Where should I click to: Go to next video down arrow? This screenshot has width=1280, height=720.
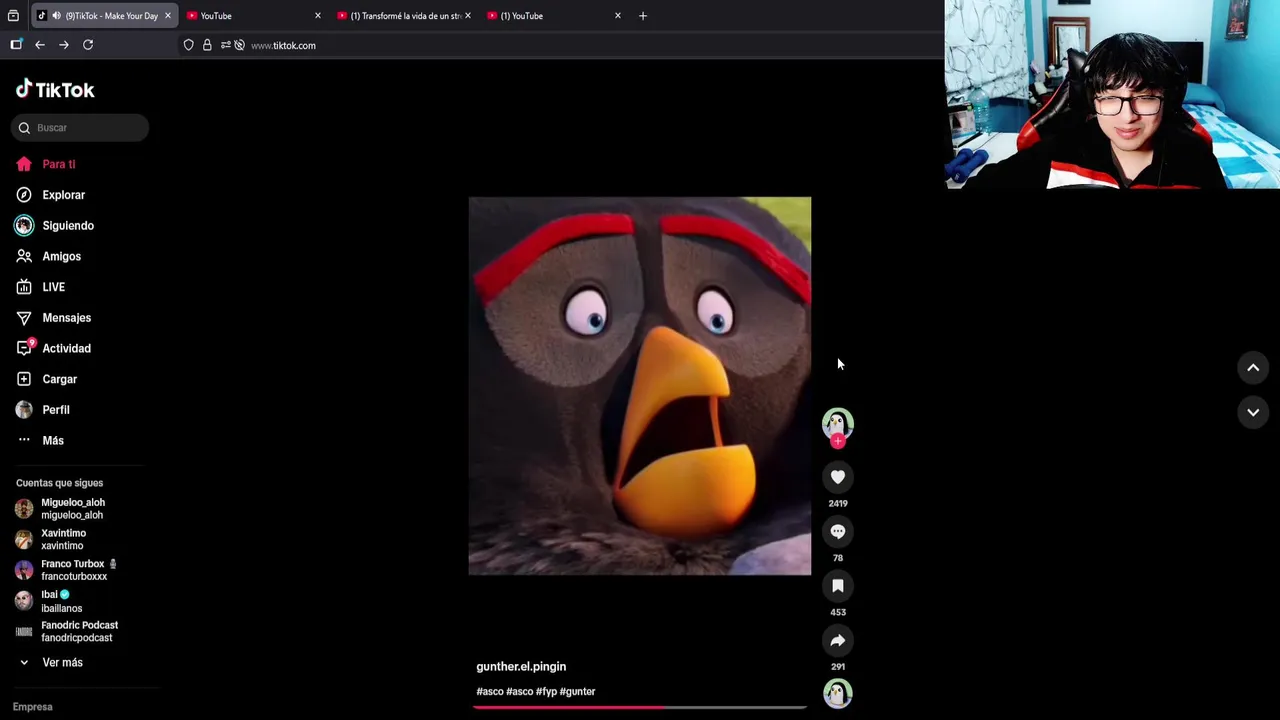(x=1253, y=412)
